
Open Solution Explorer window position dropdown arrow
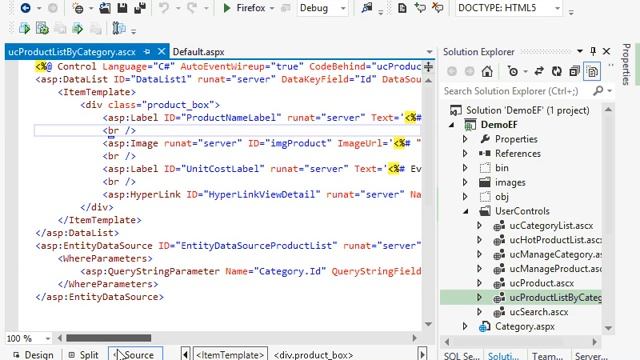tap(580, 51)
